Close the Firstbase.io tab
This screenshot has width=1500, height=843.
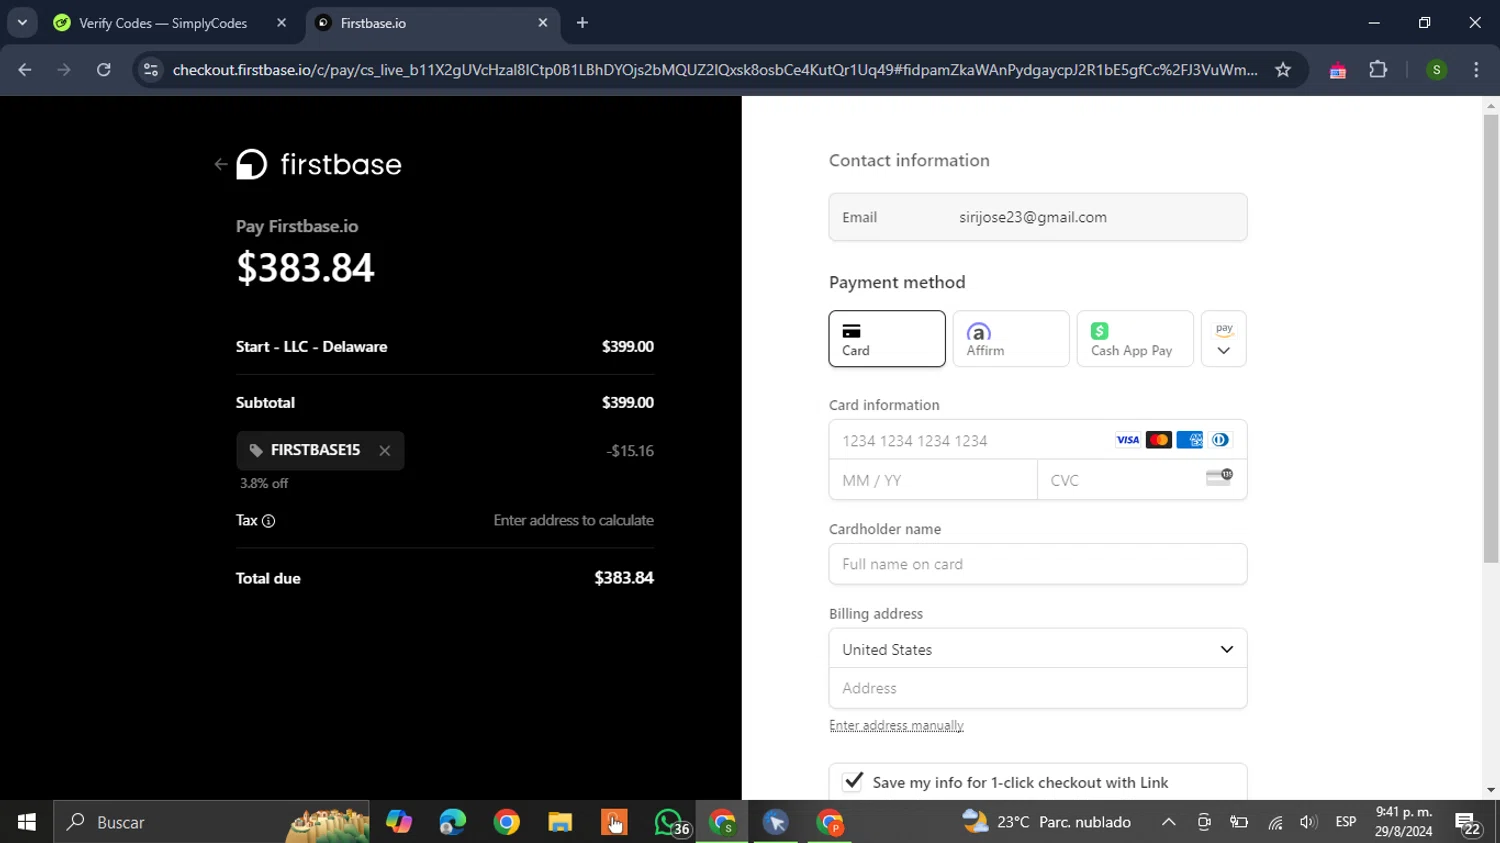pyautogui.click(x=543, y=23)
